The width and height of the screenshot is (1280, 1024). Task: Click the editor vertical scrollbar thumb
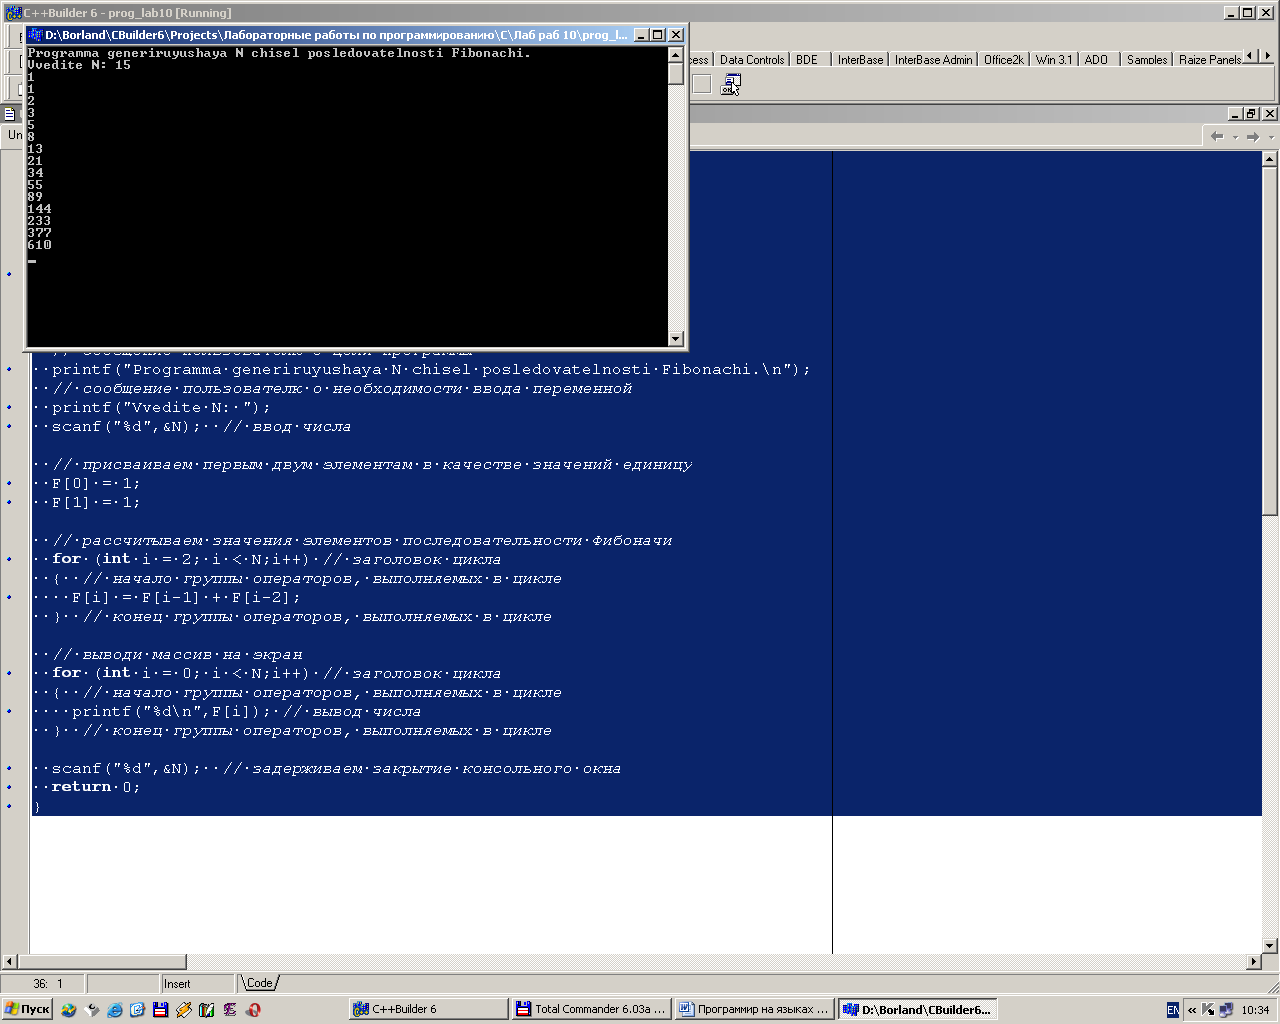click(x=1270, y=341)
